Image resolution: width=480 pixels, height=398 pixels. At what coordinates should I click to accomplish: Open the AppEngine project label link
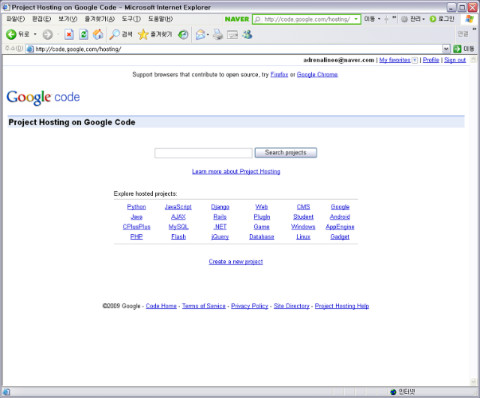pyautogui.click(x=340, y=227)
